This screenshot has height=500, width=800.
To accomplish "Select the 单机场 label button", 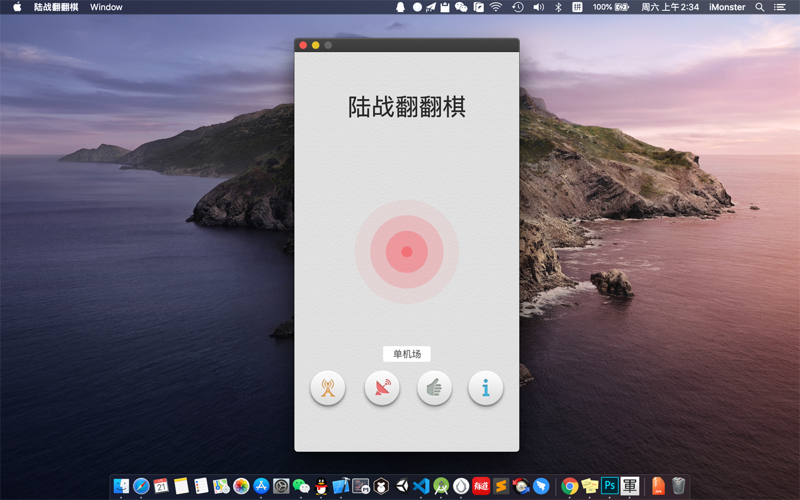I will (407, 354).
